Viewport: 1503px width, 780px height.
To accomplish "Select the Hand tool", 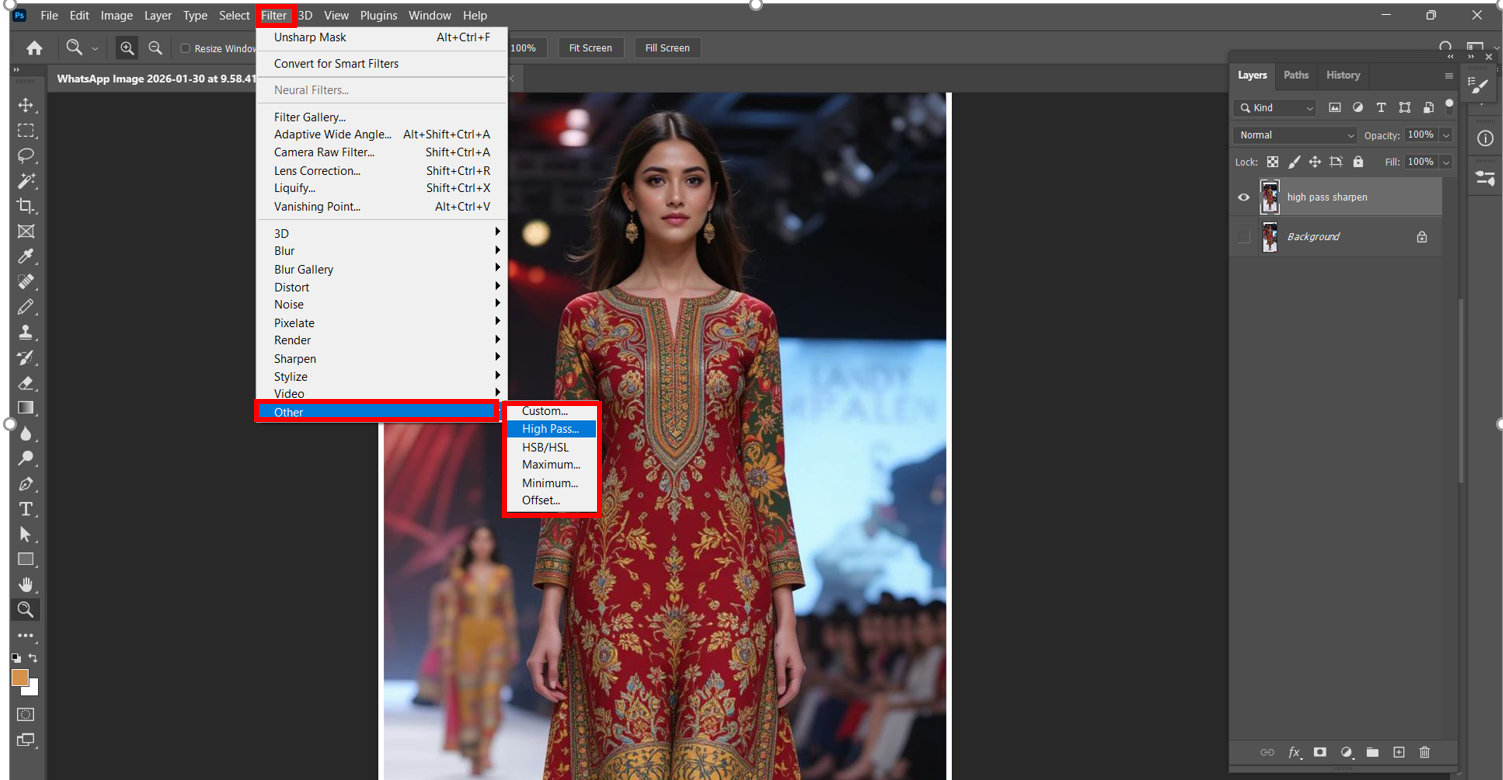I will pos(26,584).
